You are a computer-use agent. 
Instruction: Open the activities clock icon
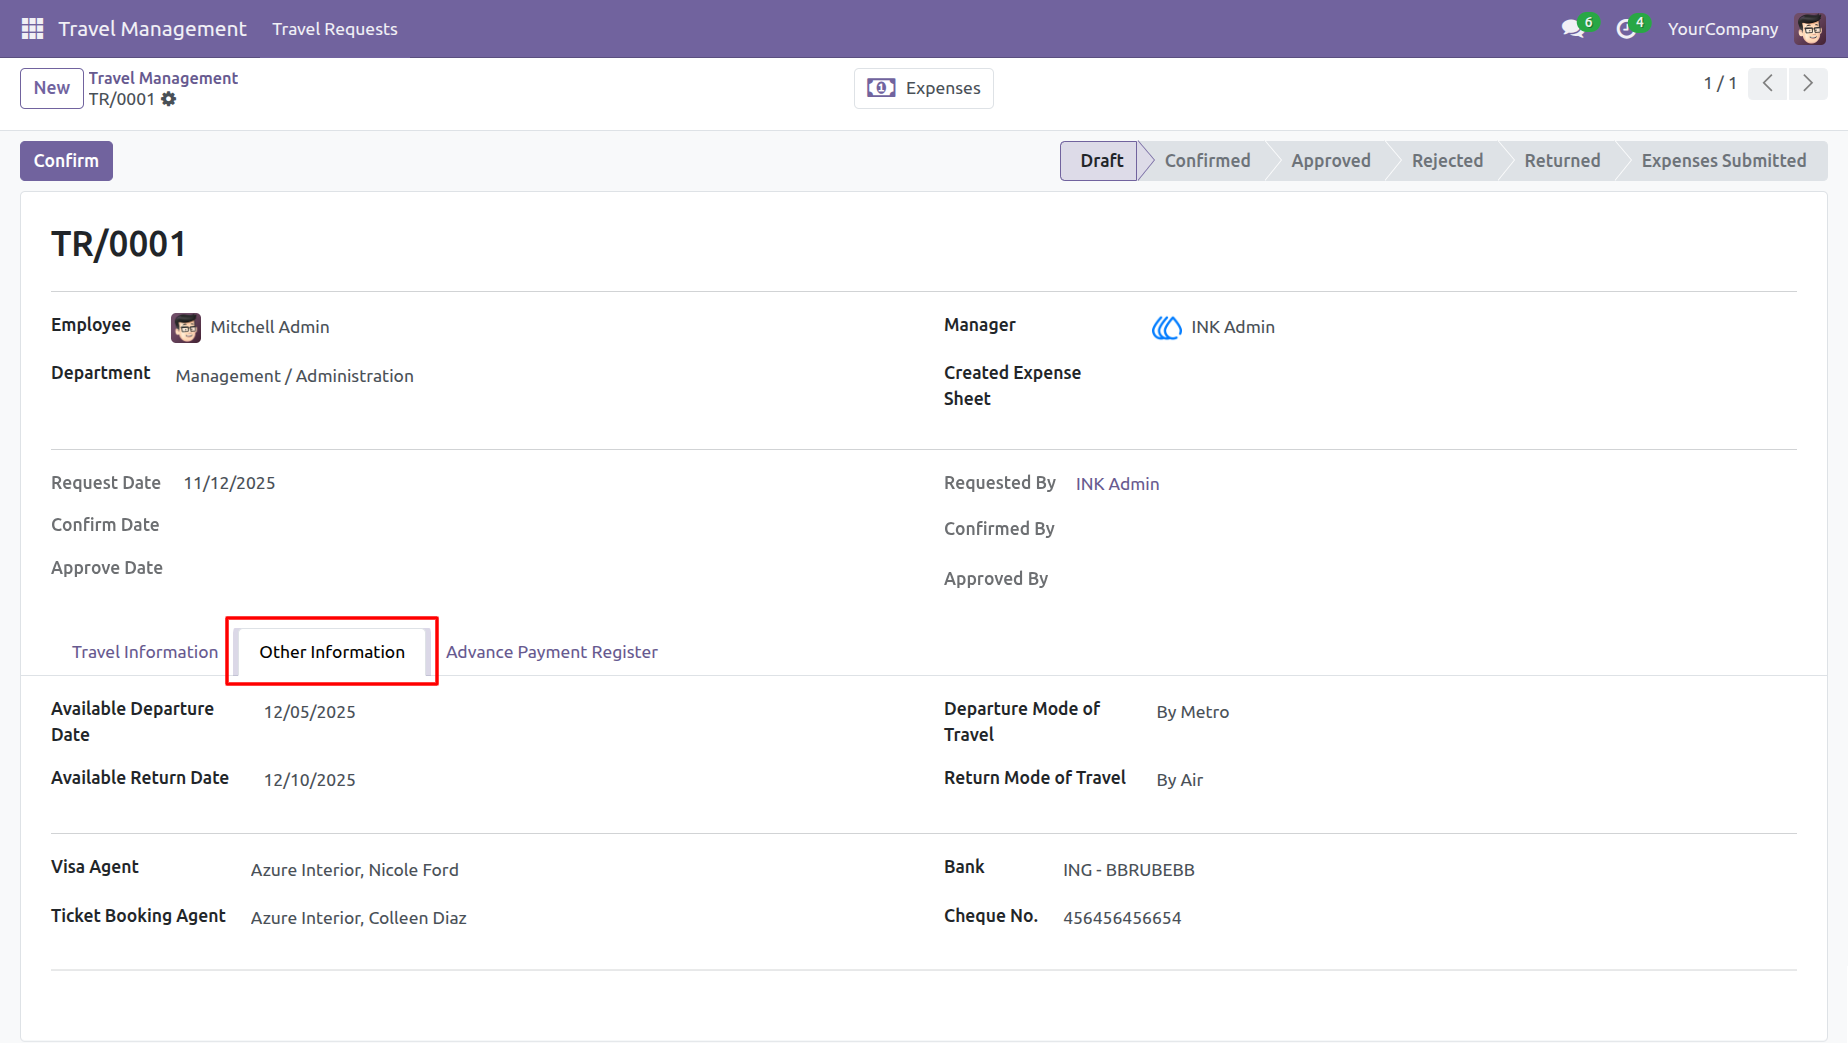click(x=1626, y=29)
